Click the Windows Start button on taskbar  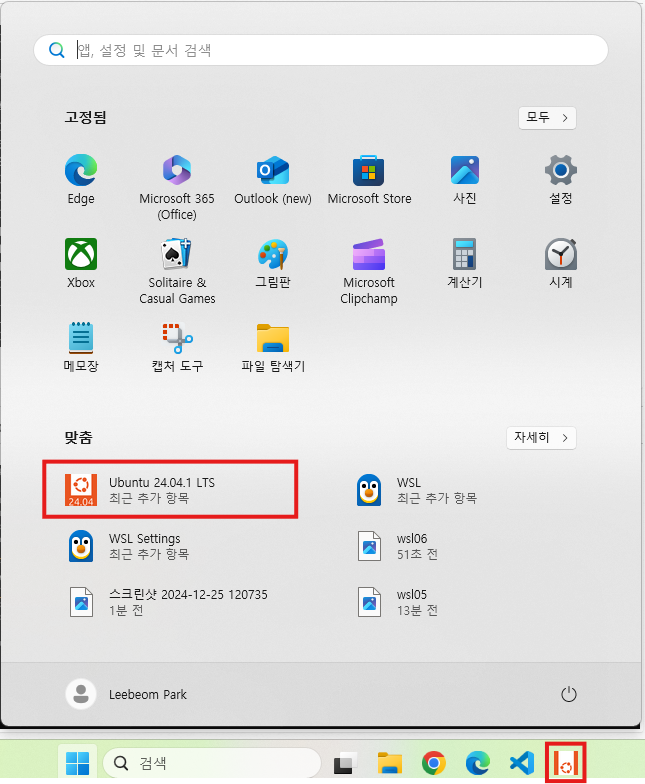point(78,763)
